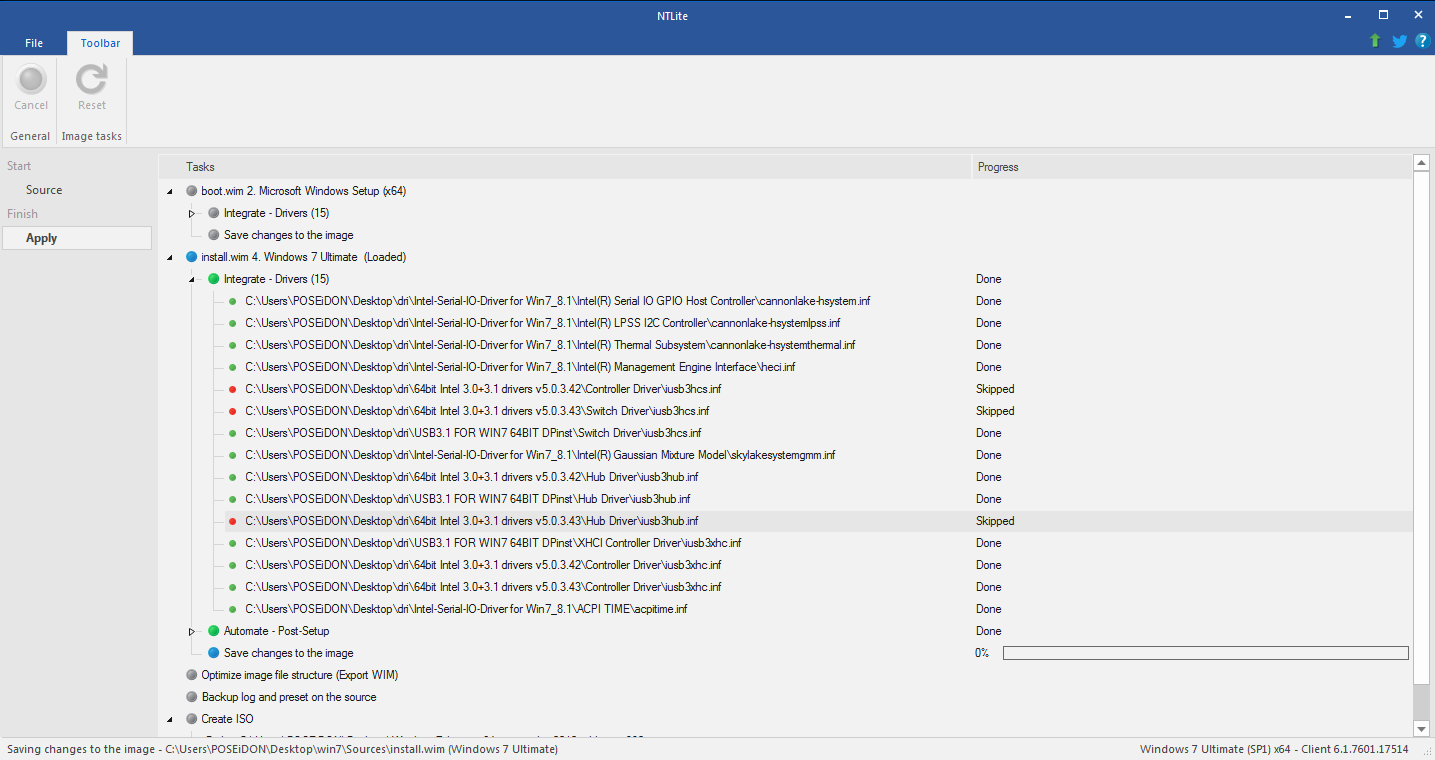Viewport: 1435px width, 760px height.
Task: Collapse the boot.wim task node
Action: [169, 191]
